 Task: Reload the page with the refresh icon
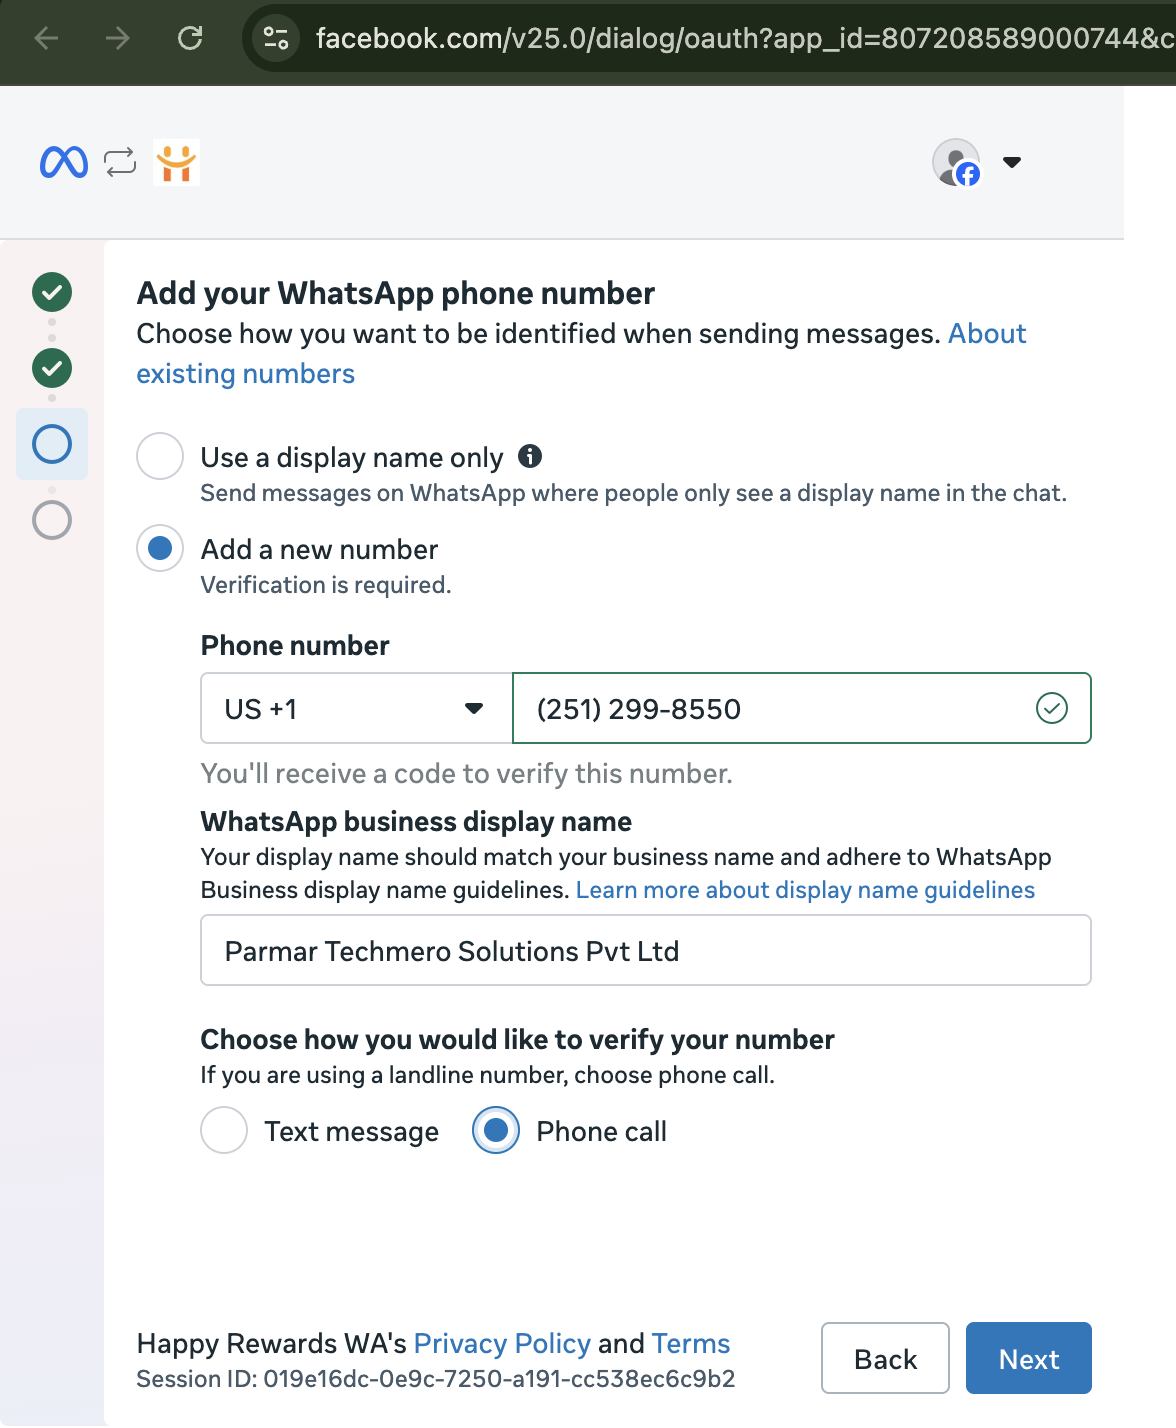point(190,38)
